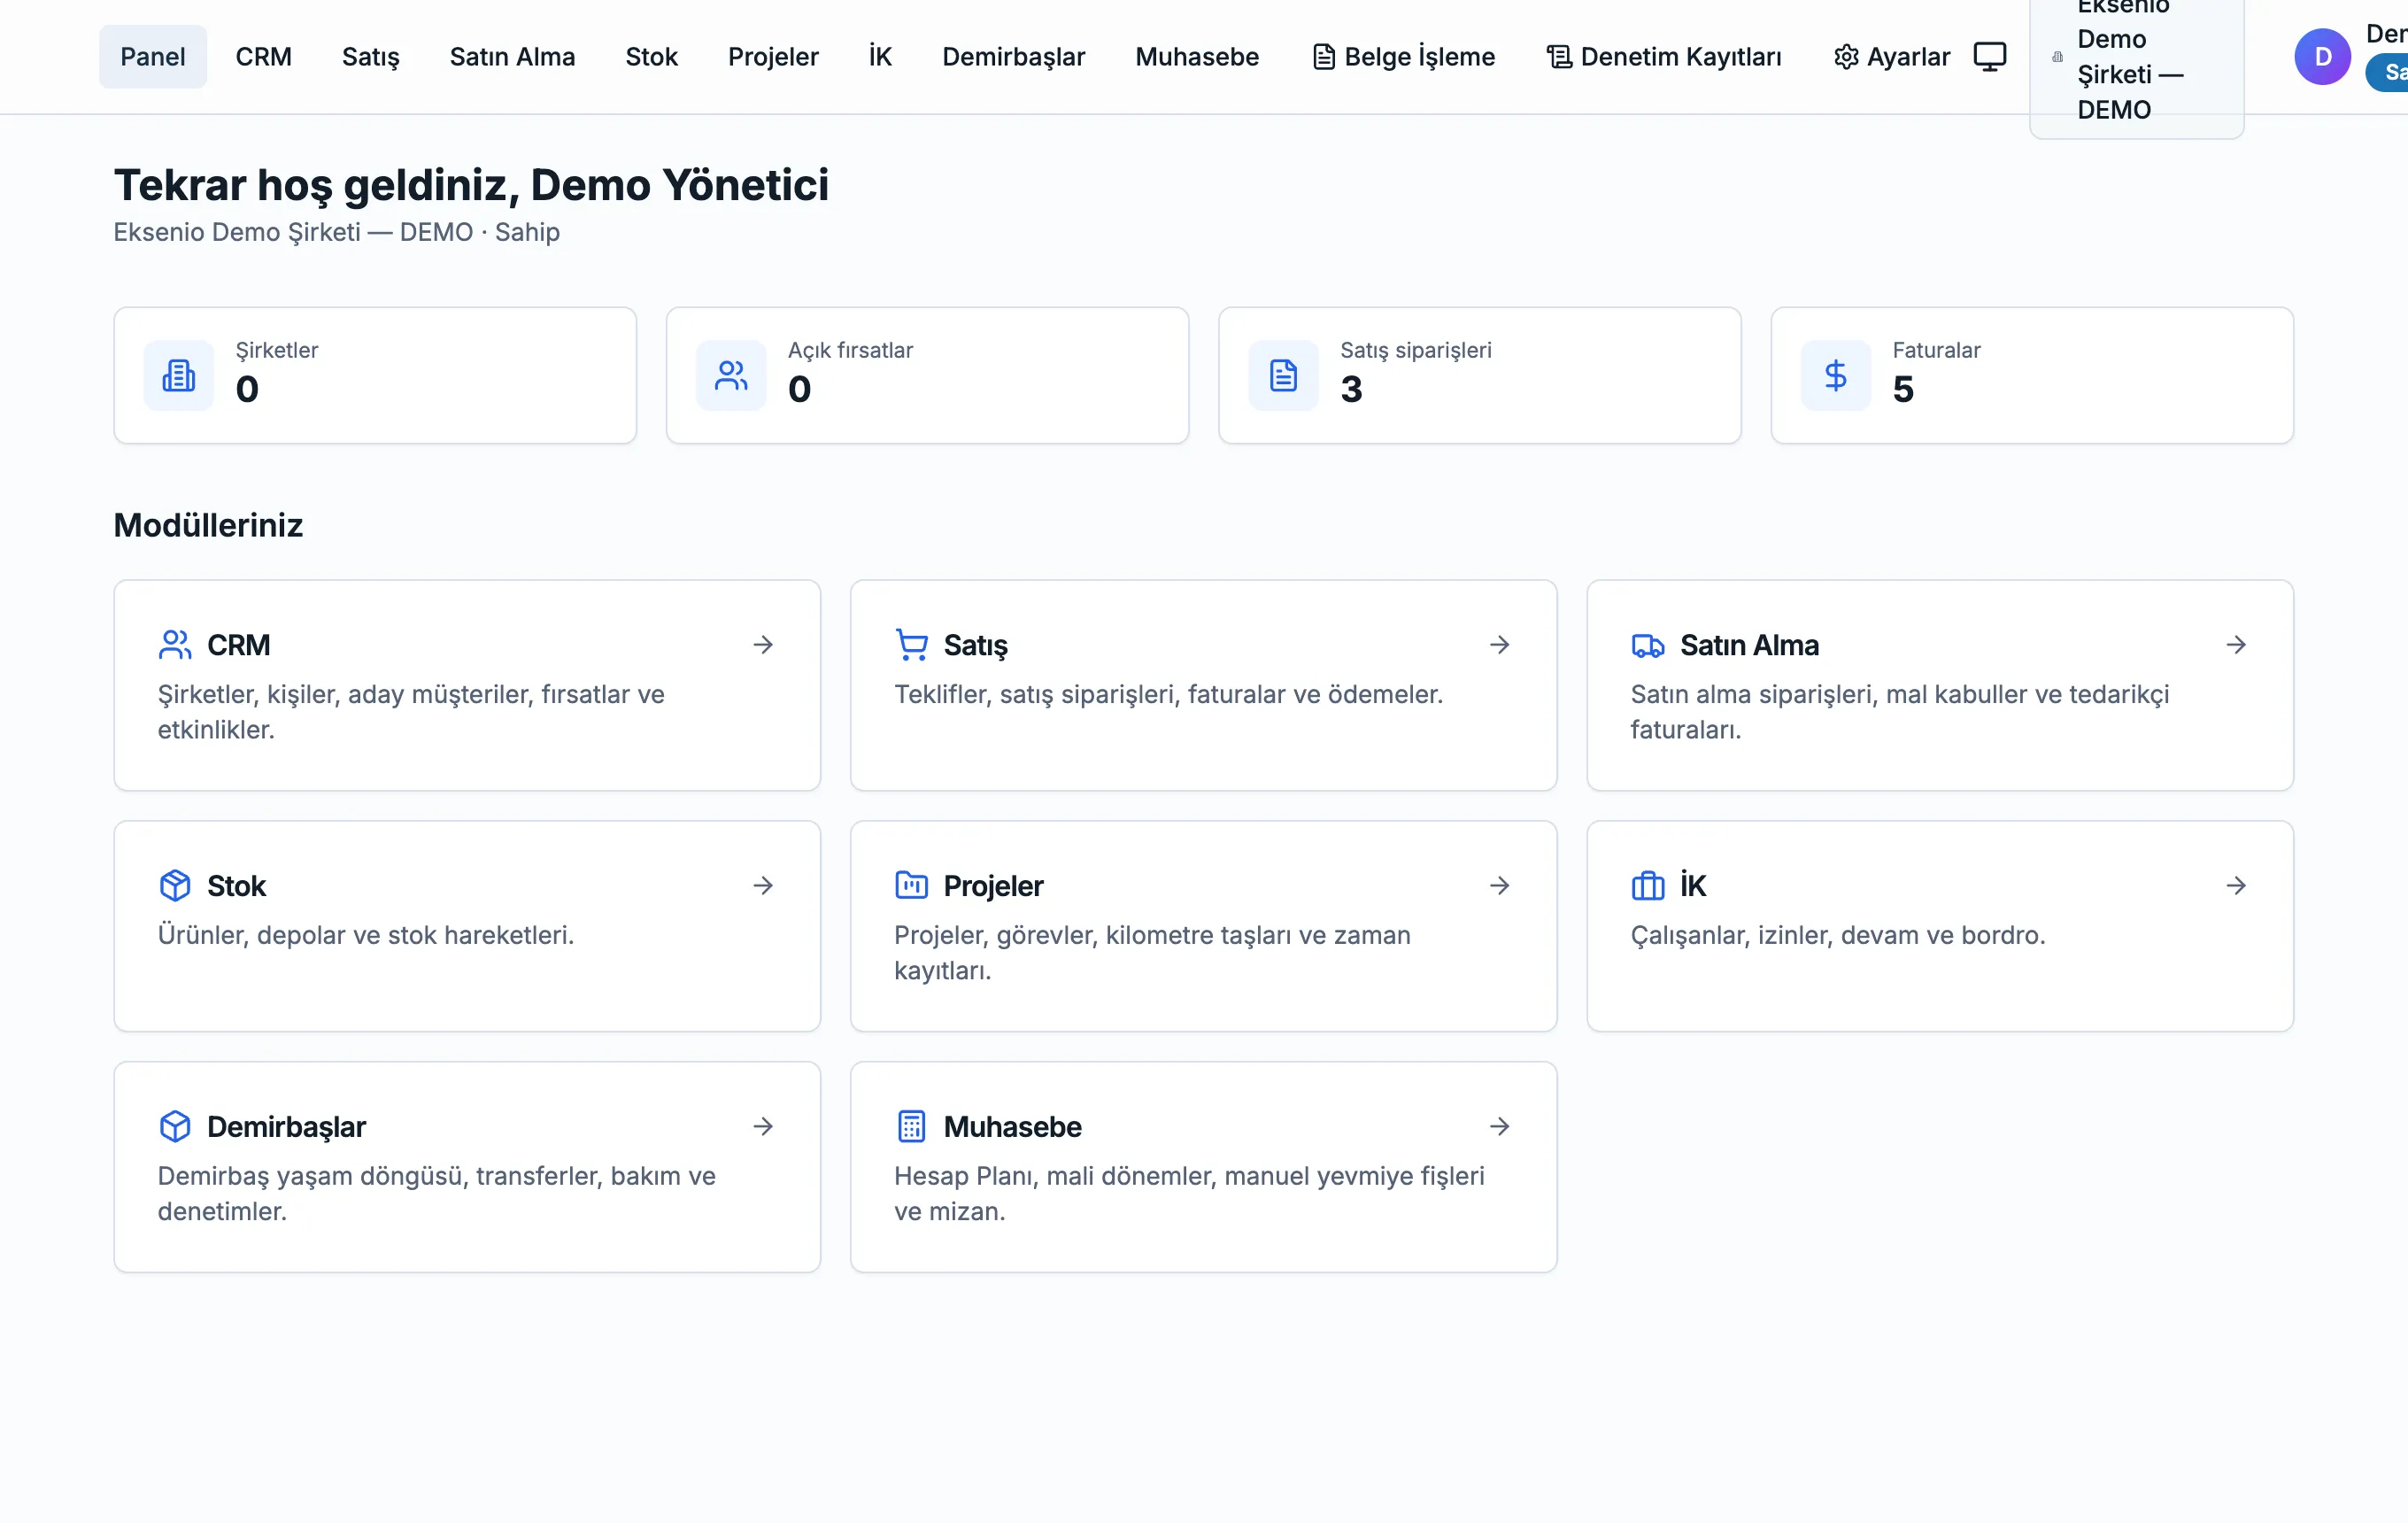Open the İK module card title

click(x=1693, y=885)
